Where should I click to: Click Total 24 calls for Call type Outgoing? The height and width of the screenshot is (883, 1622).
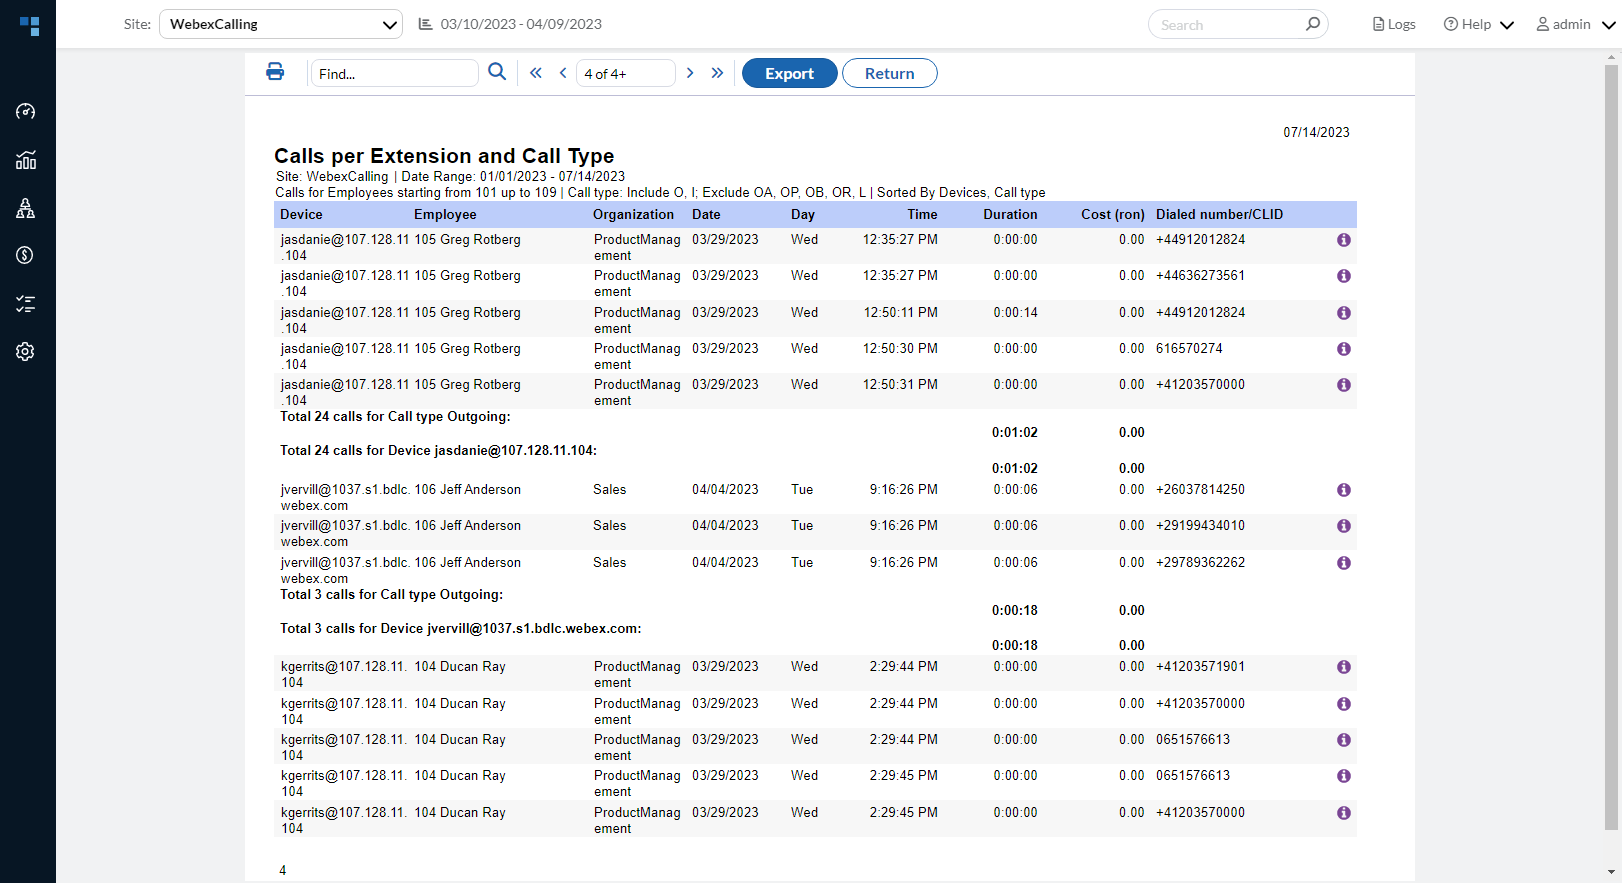[395, 417]
